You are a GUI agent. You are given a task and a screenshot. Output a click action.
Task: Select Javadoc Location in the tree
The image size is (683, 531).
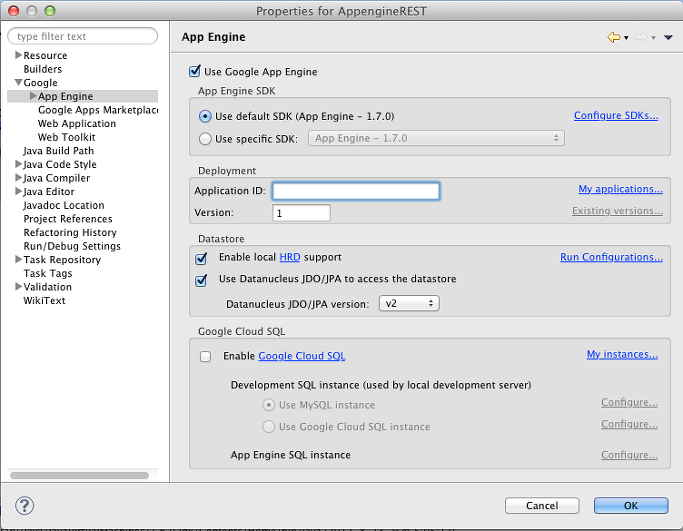pos(64,205)
